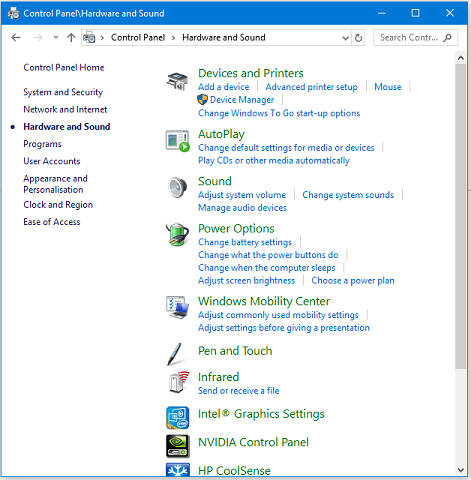This screenshot has width=471, height=480.
Task: Open Windows Mobility Center icon
Action: click(177, 307)
